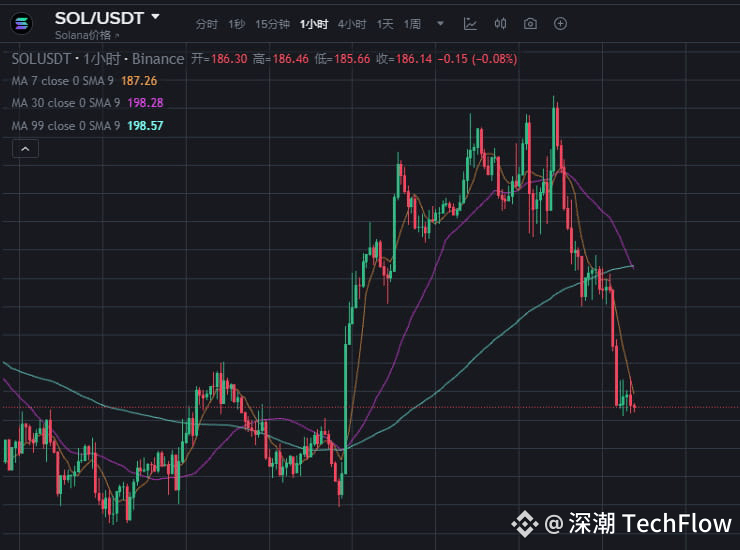Switch to the 1天 timeframe
The image size is (740, 550).
(x=385, y=24)
